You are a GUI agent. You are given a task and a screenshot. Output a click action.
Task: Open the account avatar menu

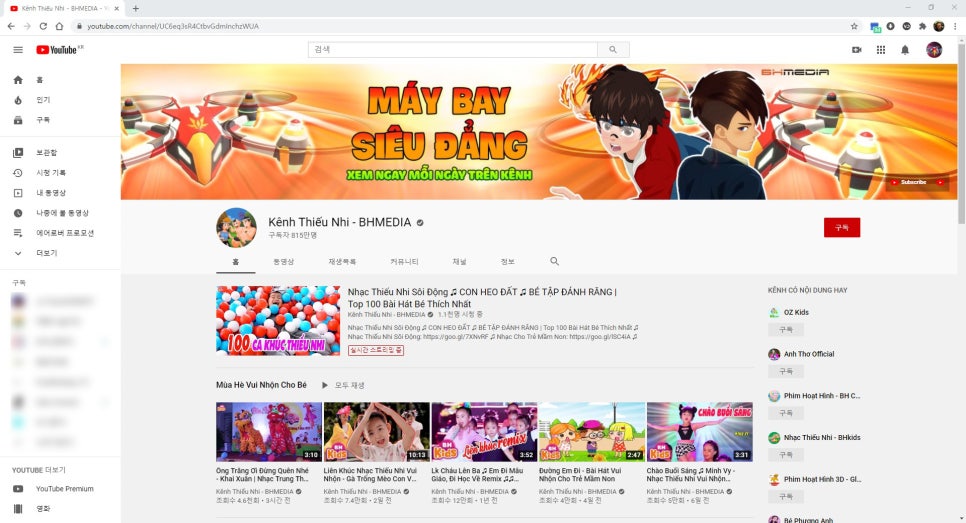click(934, 50)
